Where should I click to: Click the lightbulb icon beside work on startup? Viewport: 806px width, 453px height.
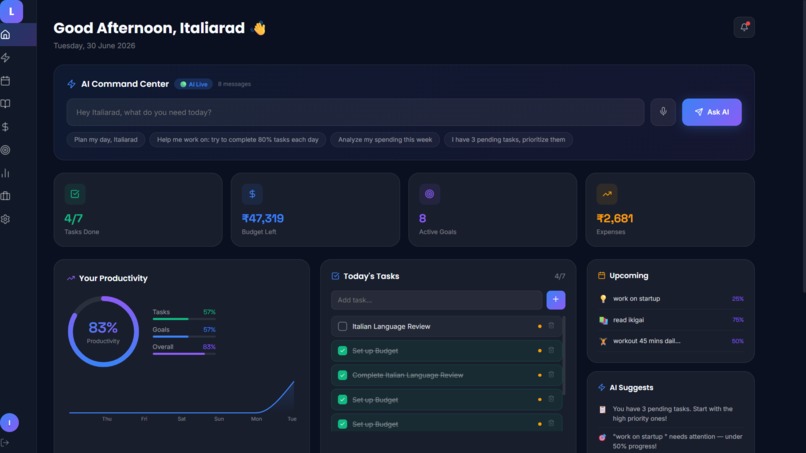pos(603,299)
